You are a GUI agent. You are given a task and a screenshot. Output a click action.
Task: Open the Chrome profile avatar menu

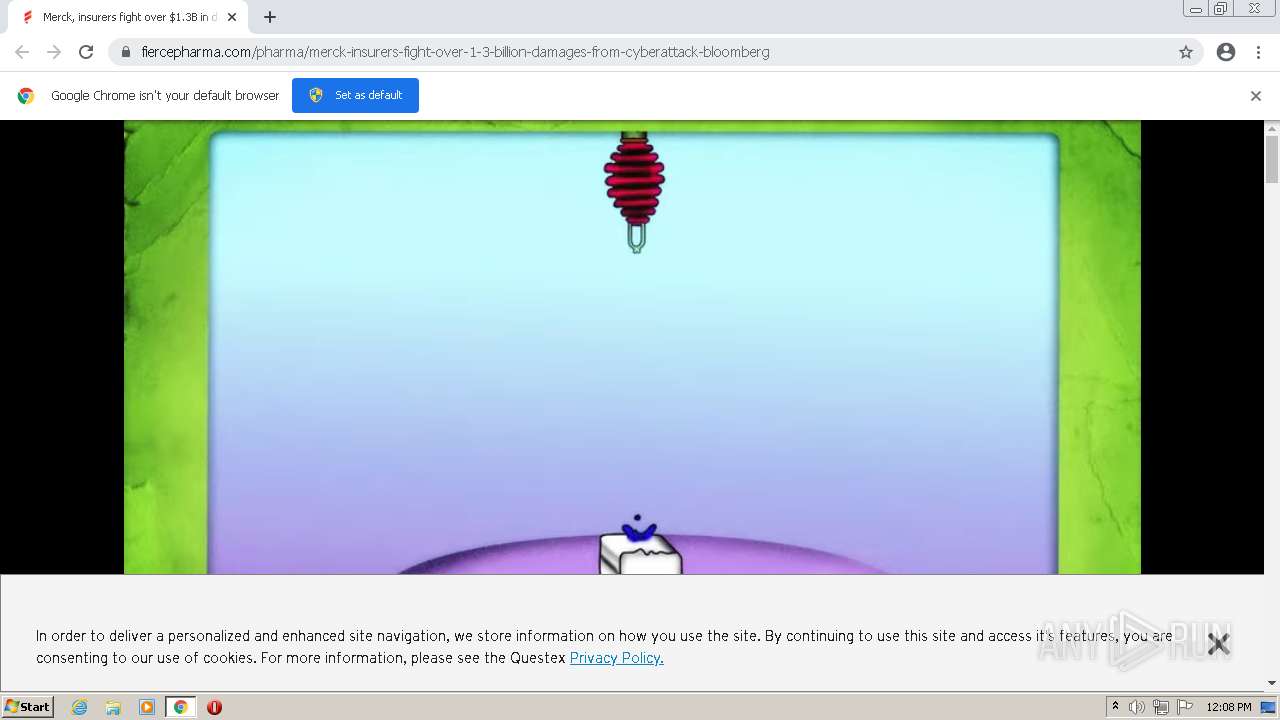point(1226,52)
